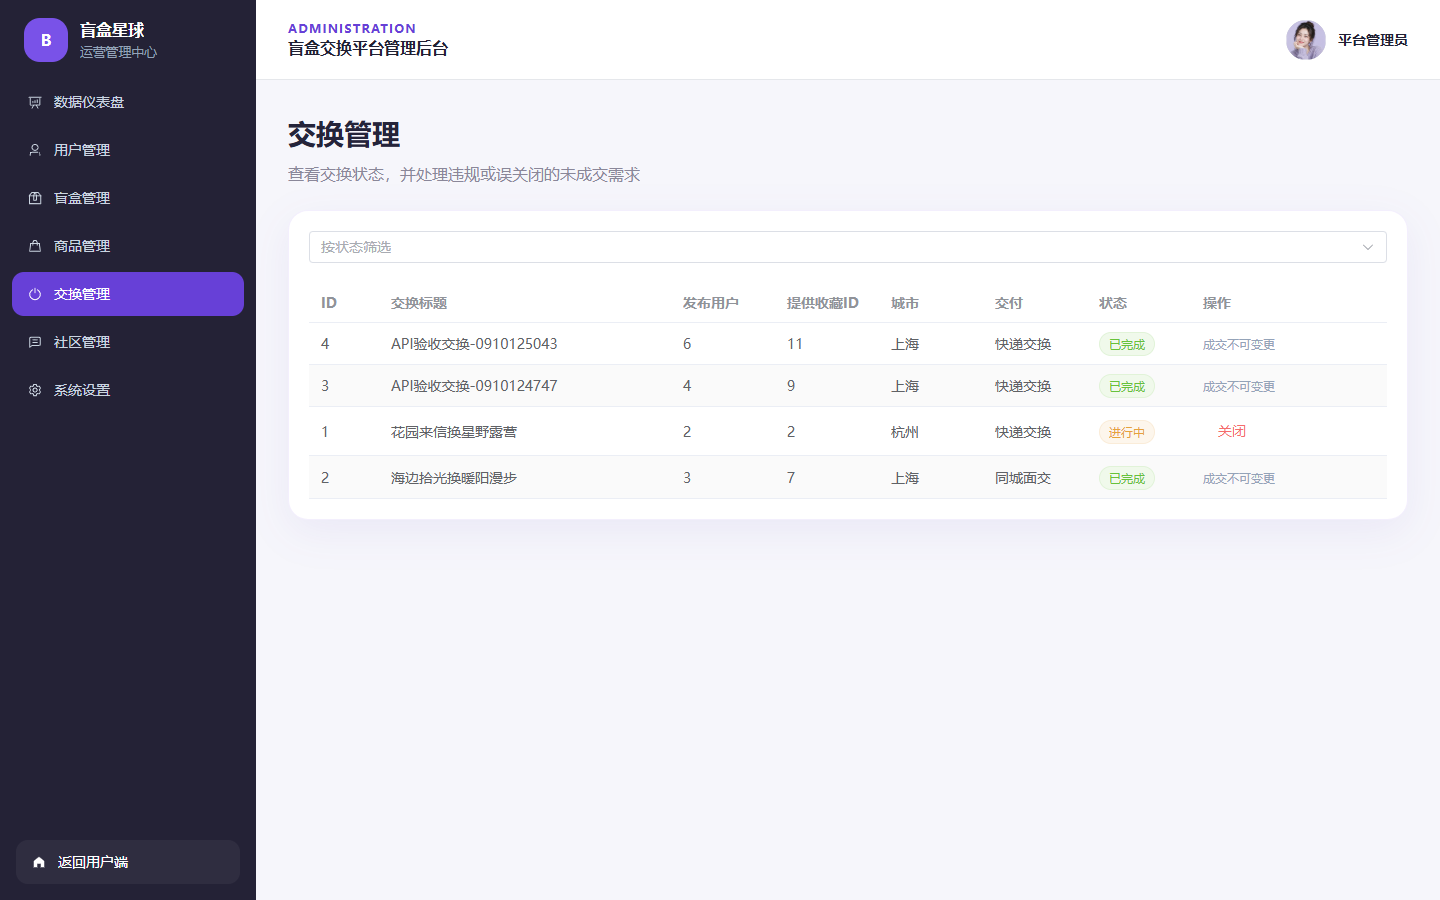Expand the filter using the chevron arrow
1440x900 pixels.
pos(1368,247)
